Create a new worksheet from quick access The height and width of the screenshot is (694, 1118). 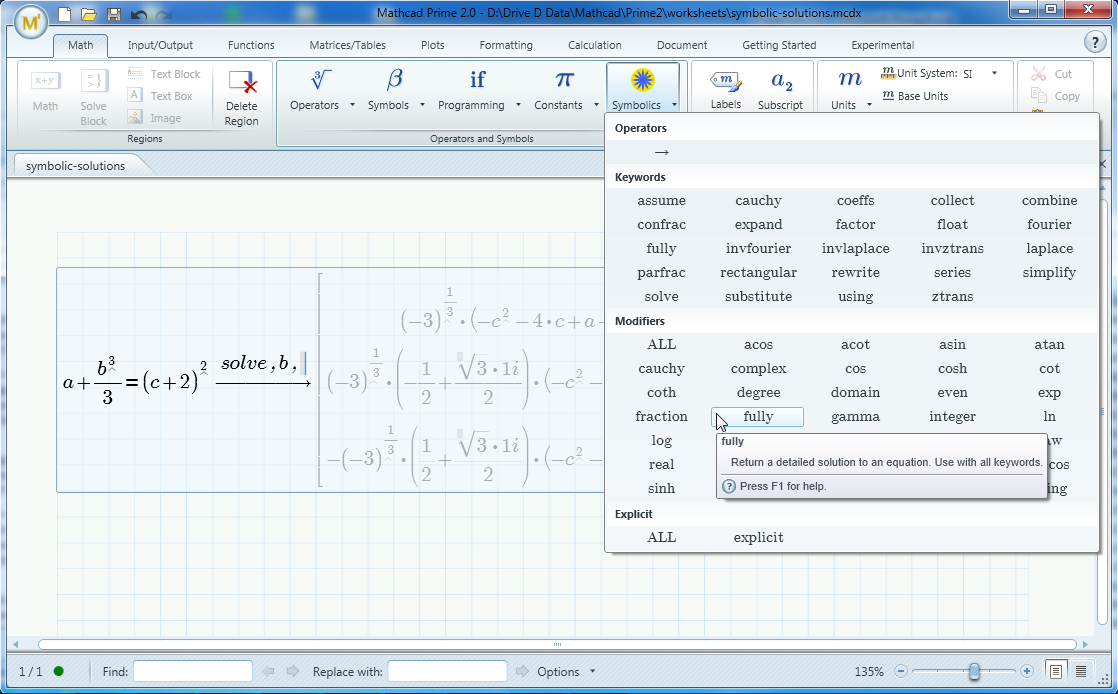click(x=64, y=14)
